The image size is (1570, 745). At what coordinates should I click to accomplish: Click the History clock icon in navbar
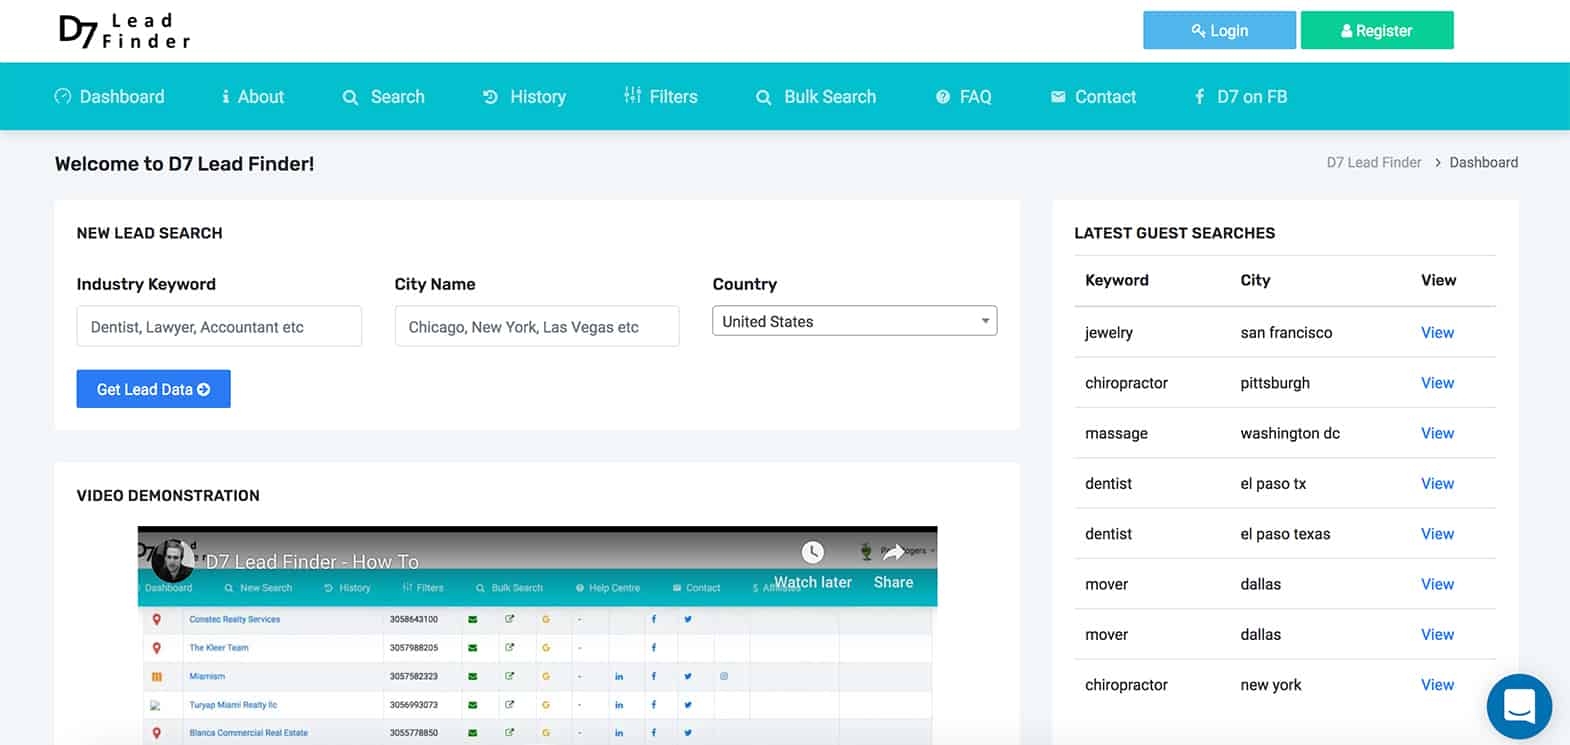pos(490,97)
